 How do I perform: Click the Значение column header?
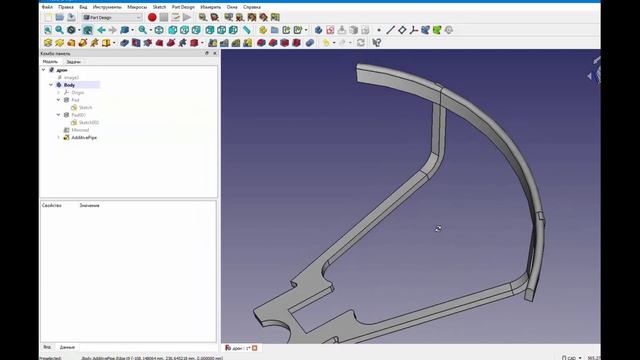[x=89, y=206]
